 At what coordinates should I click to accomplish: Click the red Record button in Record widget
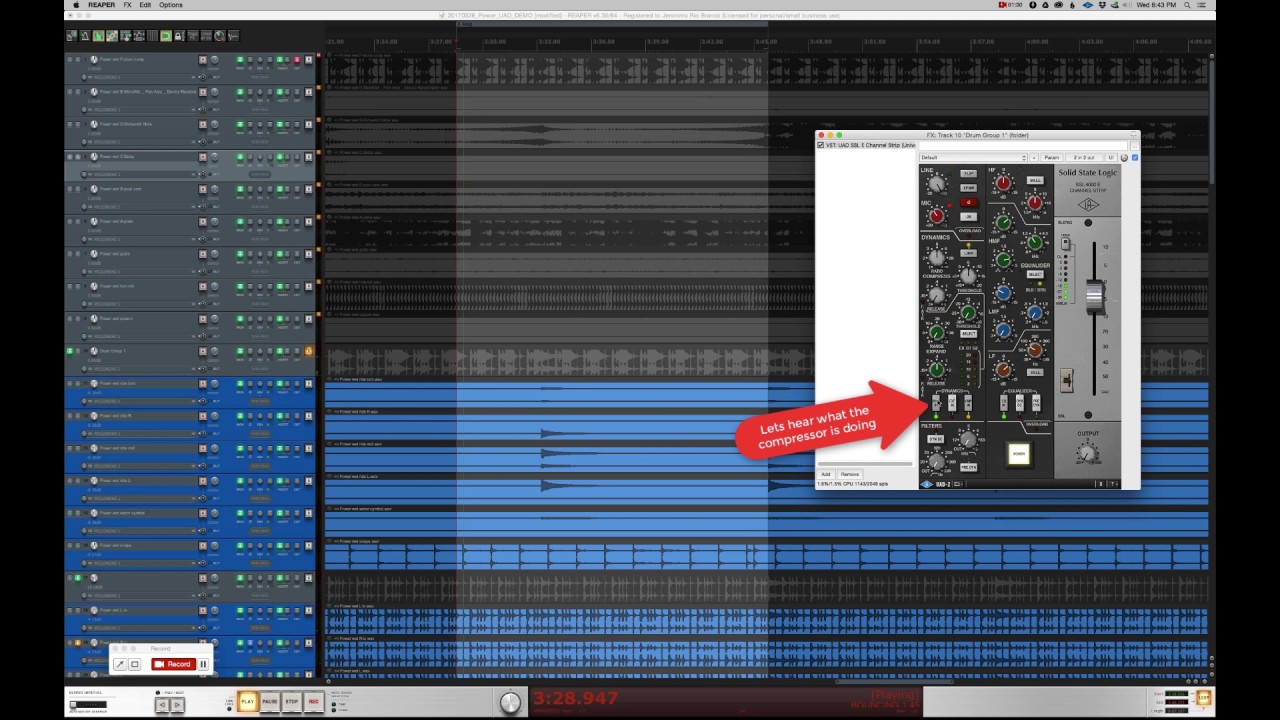tap(172, 664)
